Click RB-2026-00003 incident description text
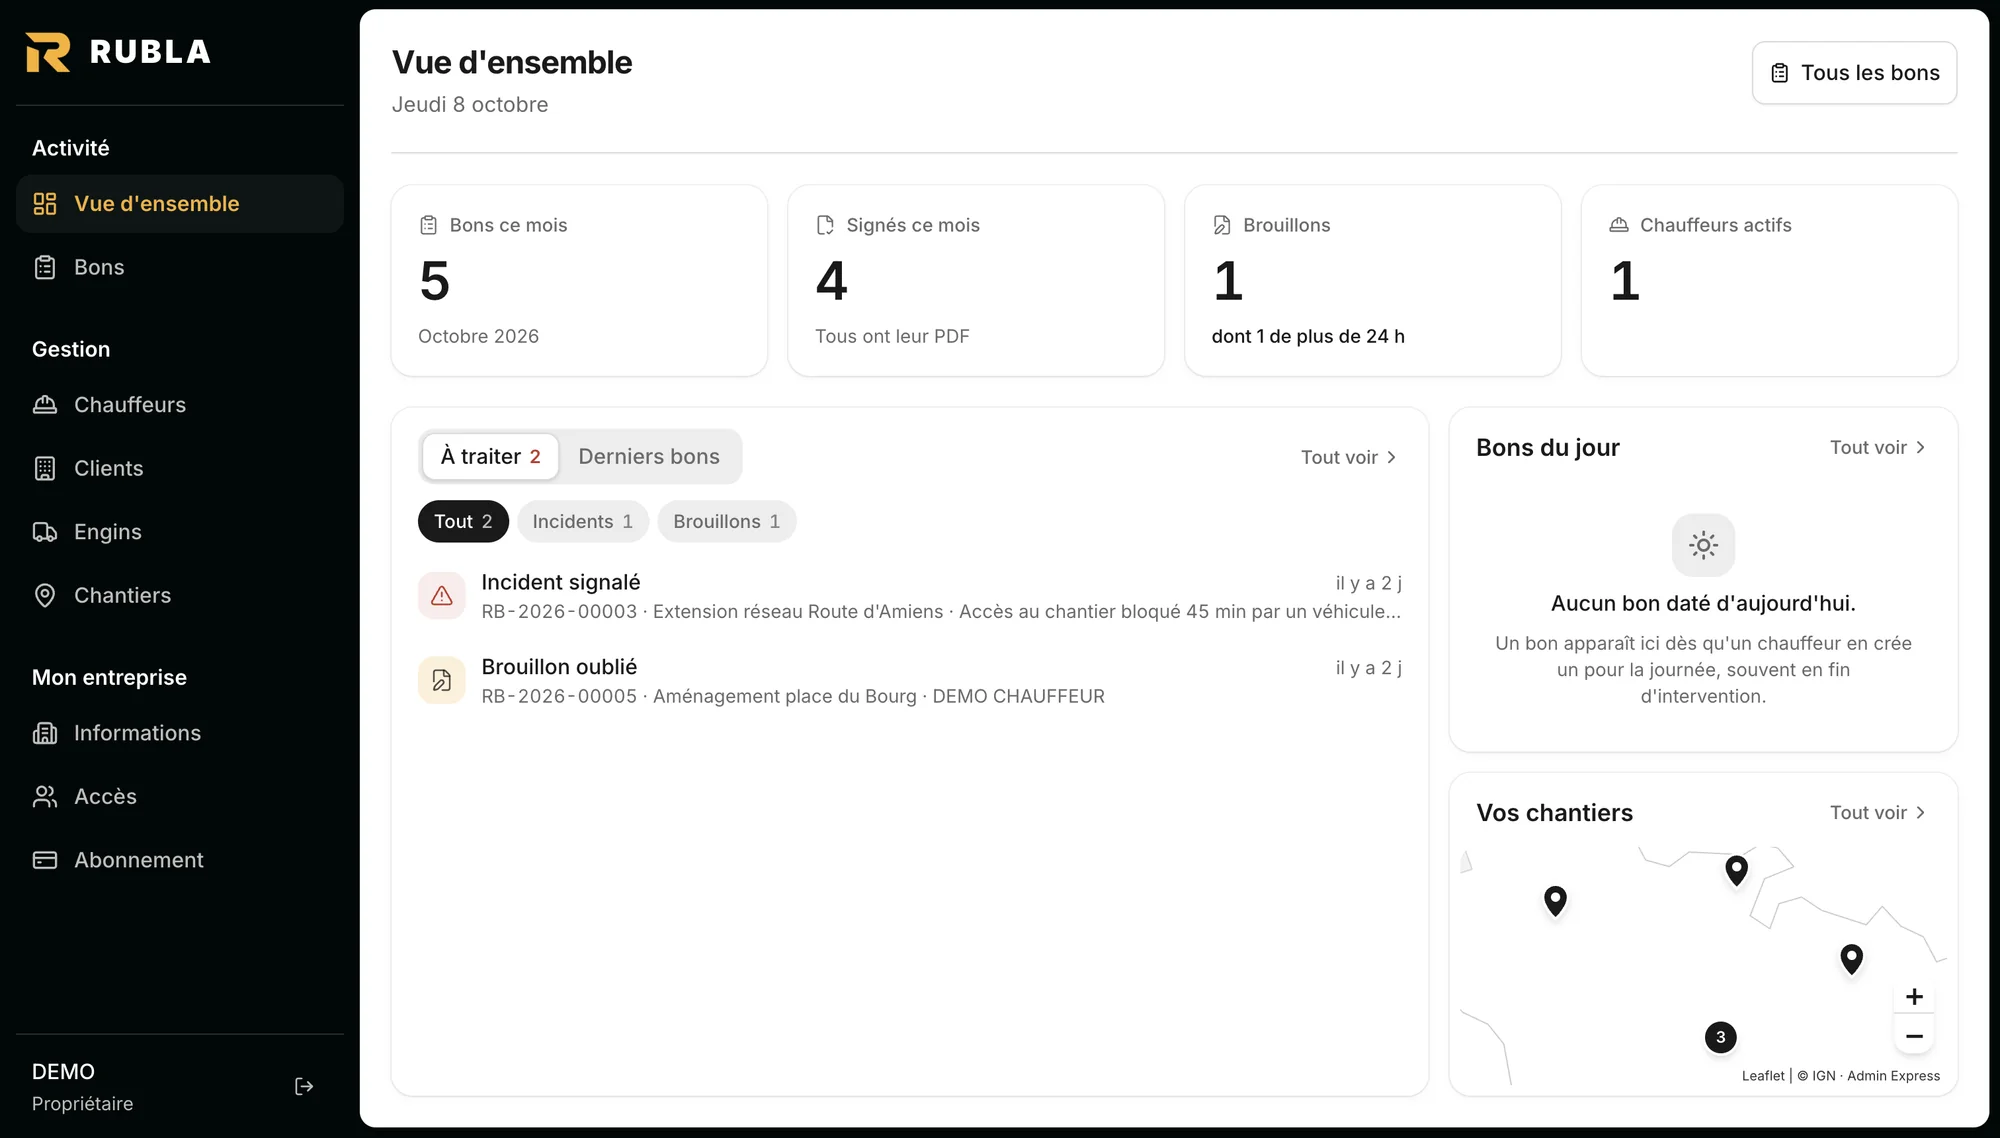 point(941,612)
